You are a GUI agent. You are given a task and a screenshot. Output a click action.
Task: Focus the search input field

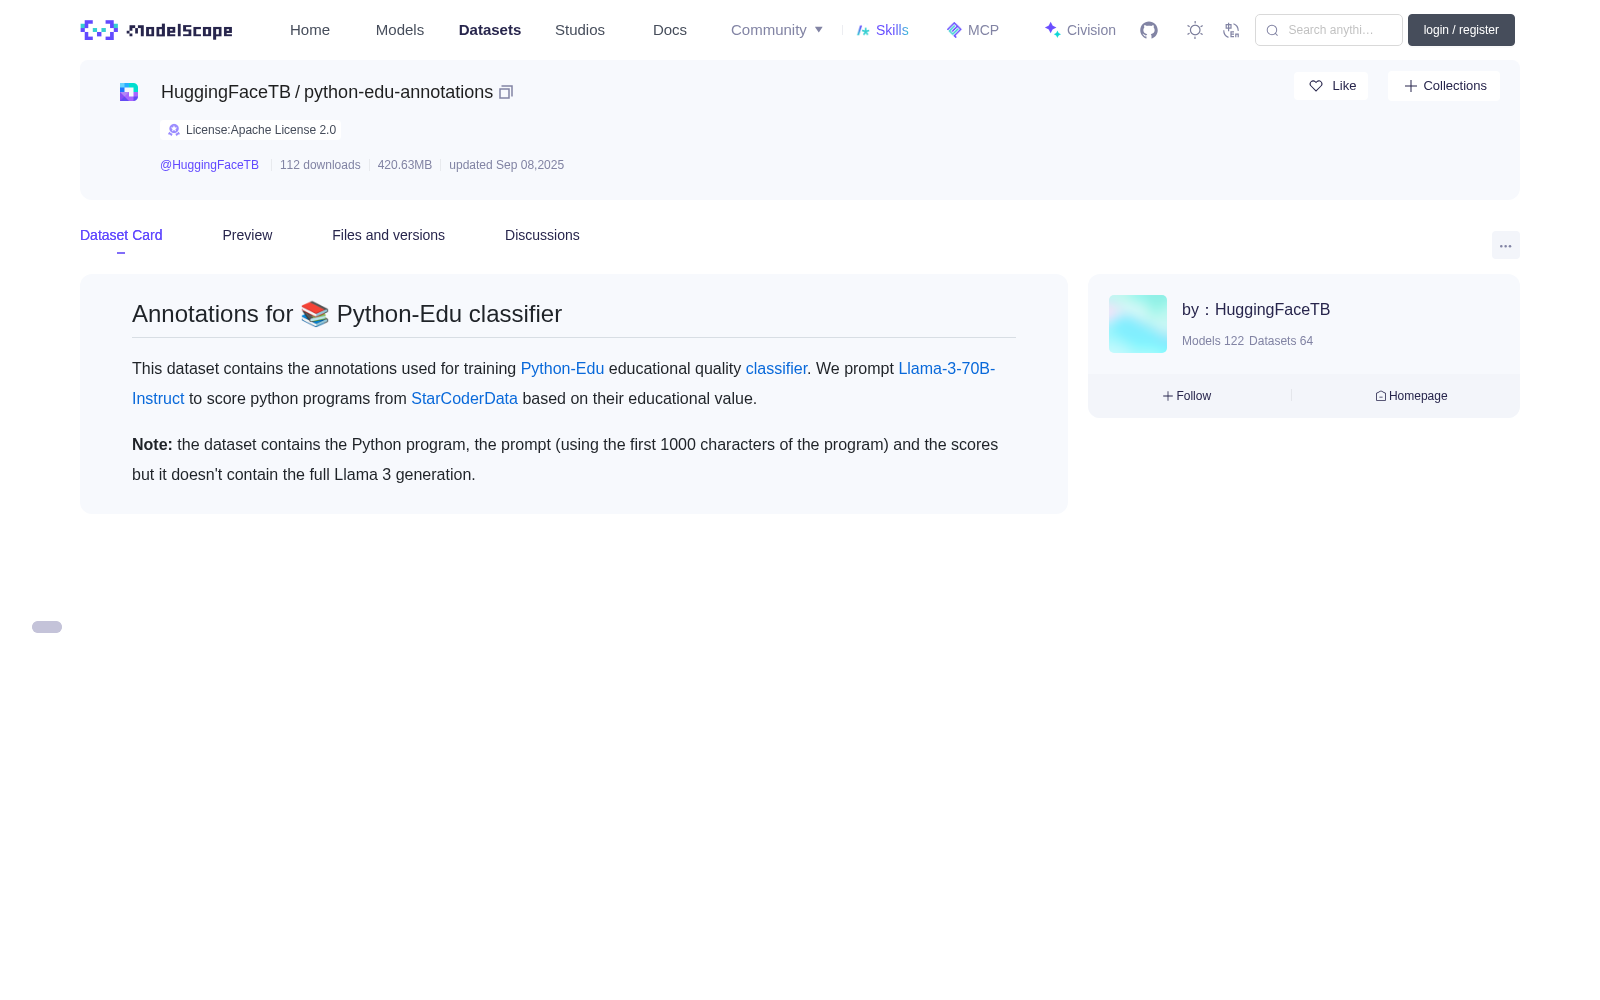(1329, 30)
